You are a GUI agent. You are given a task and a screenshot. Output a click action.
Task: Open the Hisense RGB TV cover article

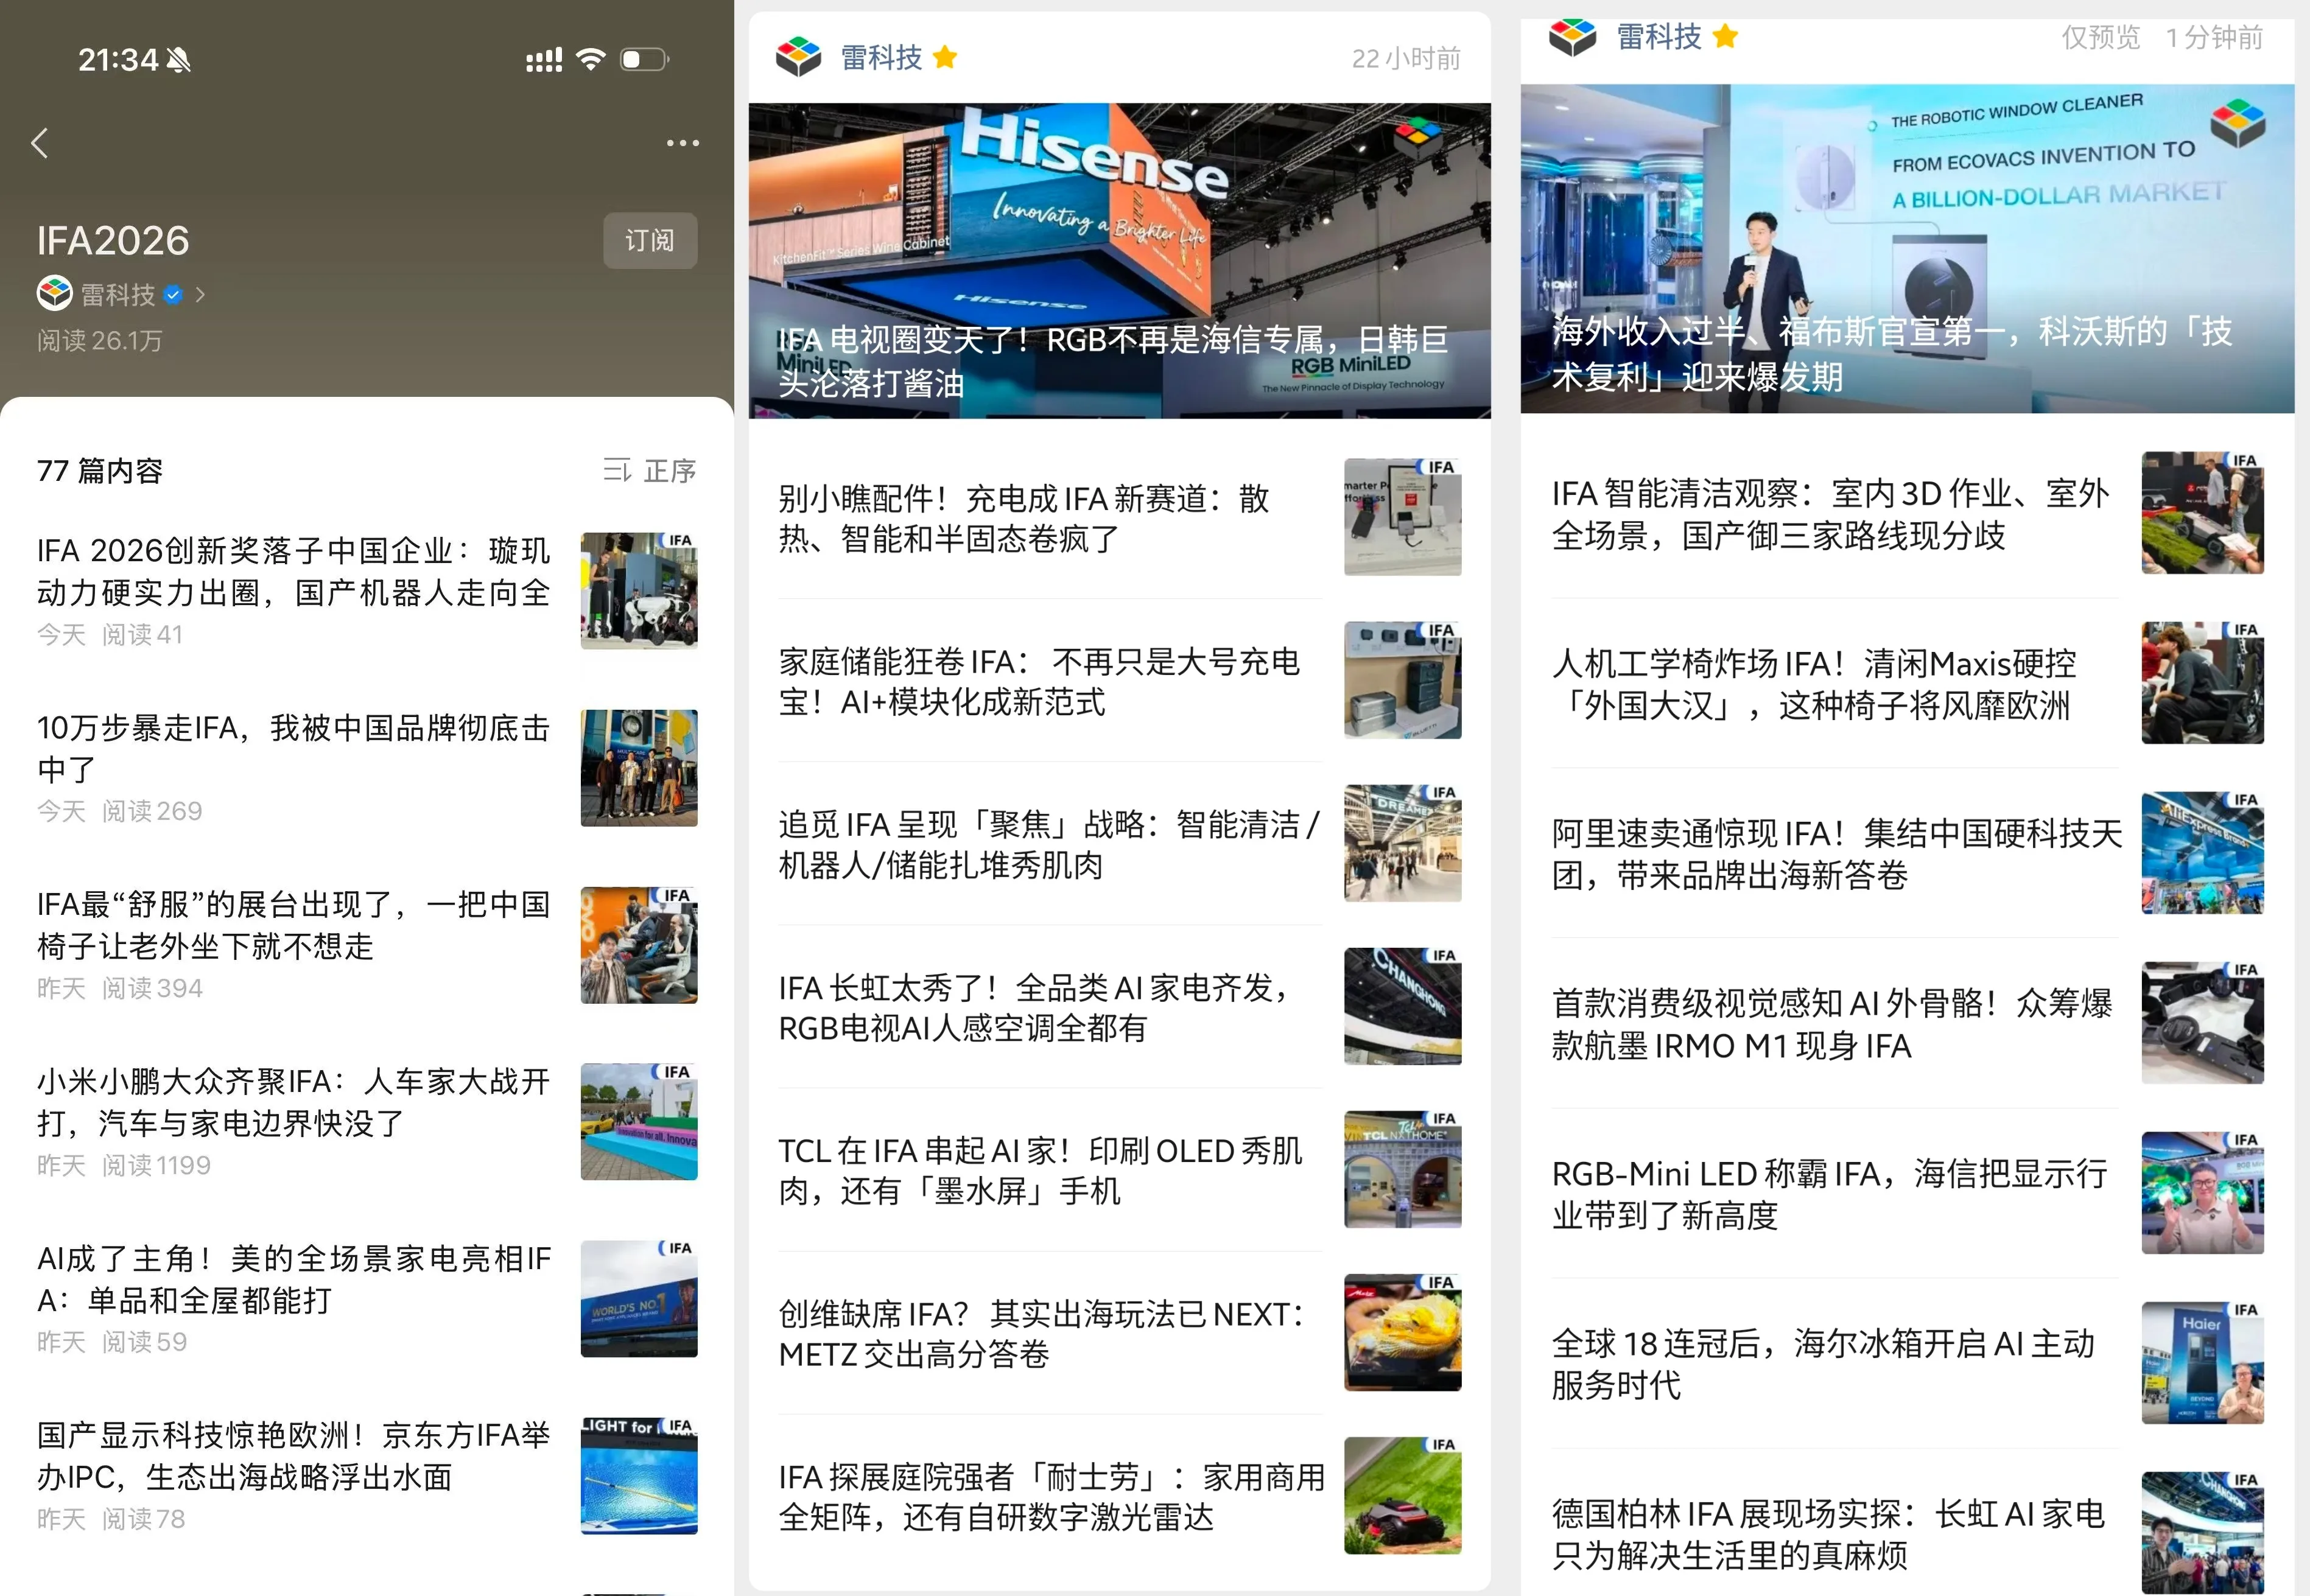[1120, 260]
